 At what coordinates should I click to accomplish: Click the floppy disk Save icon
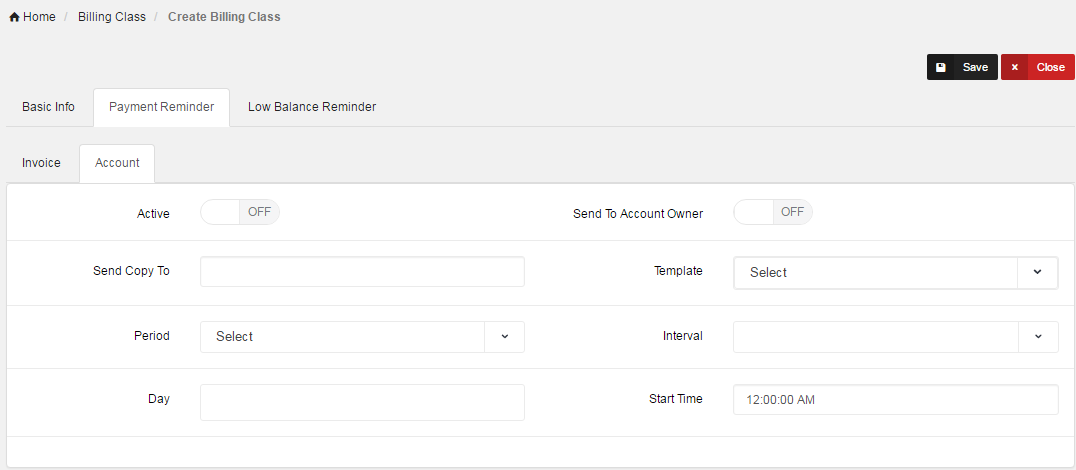(941, 67)
